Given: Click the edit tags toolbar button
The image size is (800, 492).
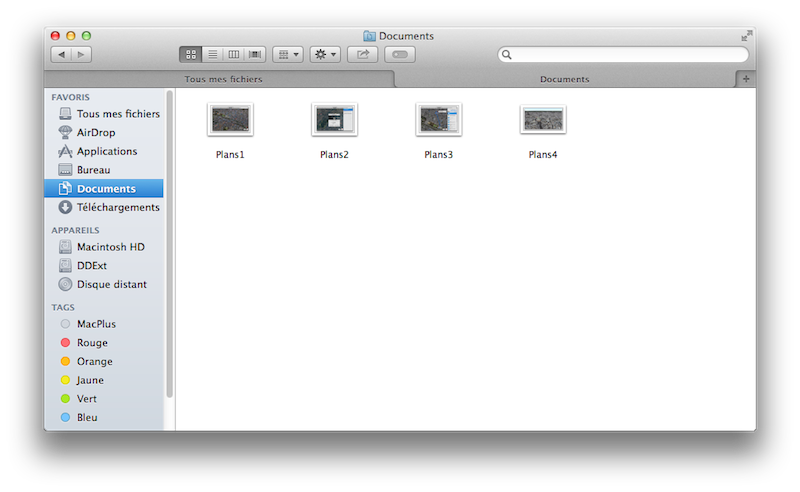Looking at the screenshot, I should 399,54.
